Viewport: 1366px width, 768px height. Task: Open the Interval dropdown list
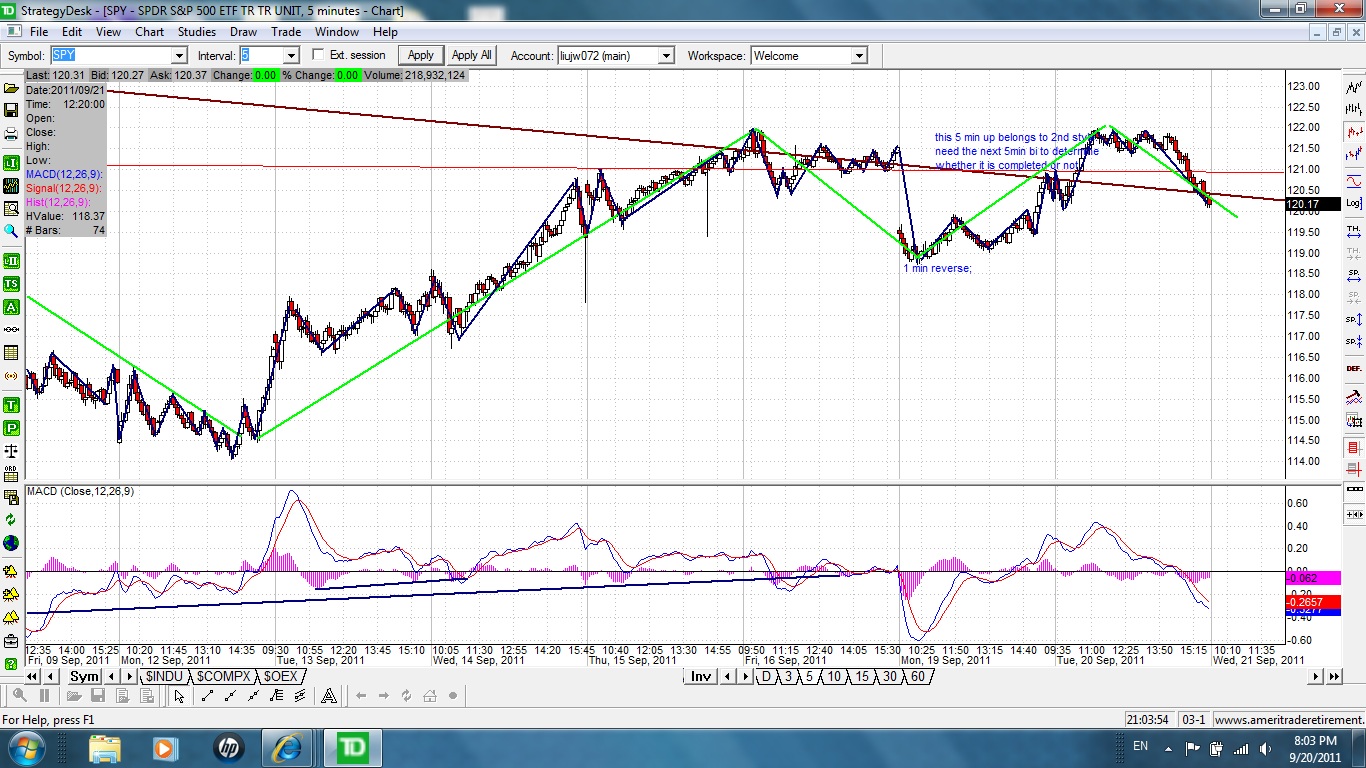(x=291, y=56)
